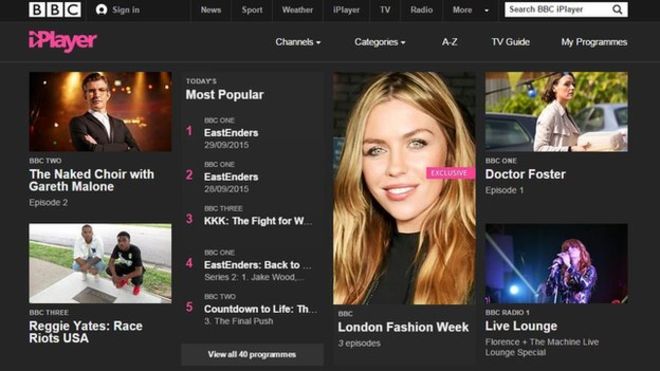The height and width of the screenshot is (371, 660).
Task: Open My Programmes
Action: tap(594, 42)
